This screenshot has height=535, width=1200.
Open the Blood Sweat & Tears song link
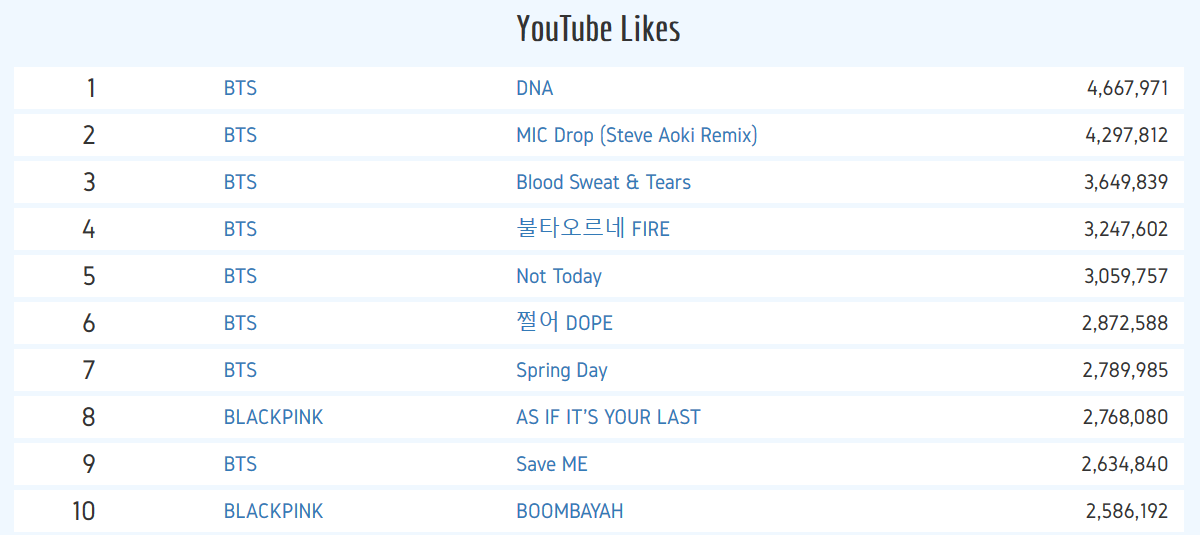[603, 182]
